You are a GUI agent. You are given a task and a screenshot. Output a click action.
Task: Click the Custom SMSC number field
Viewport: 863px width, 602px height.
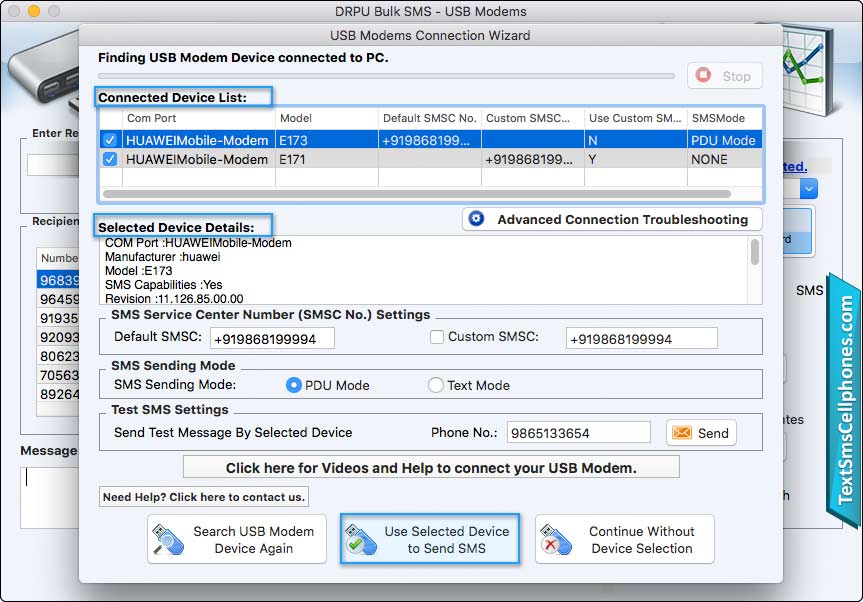(x=642, y=338)
